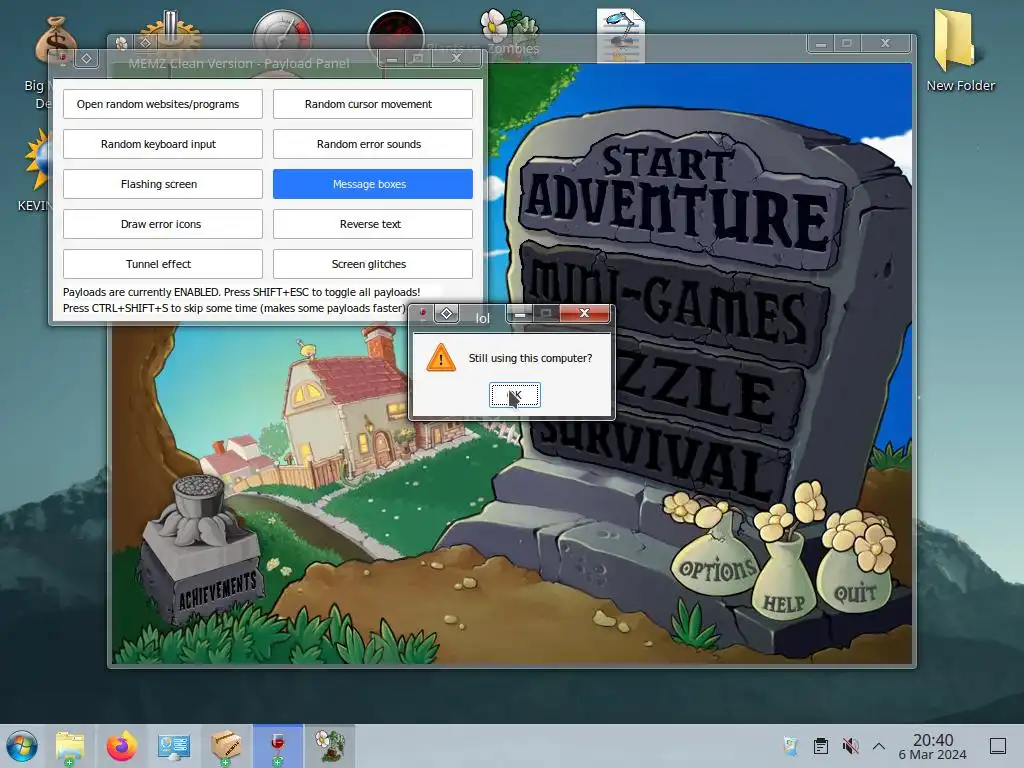Open the cardboard box package icon in taskbar

point(226,746)
